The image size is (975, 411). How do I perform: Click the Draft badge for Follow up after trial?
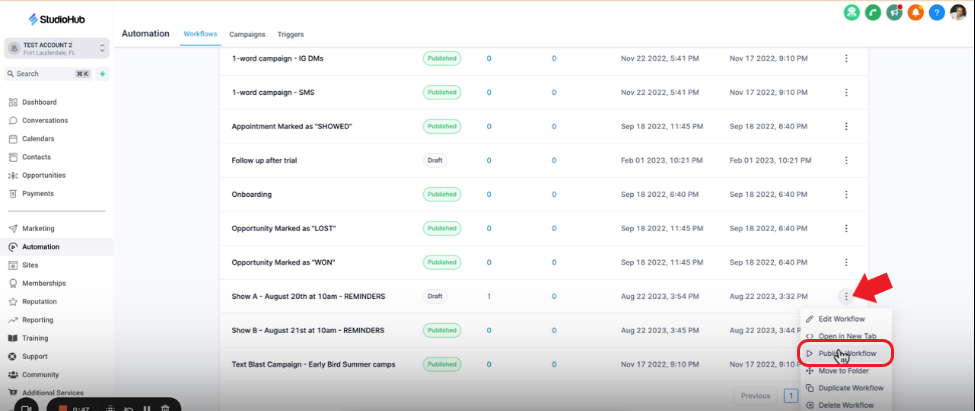pos(435,160)
